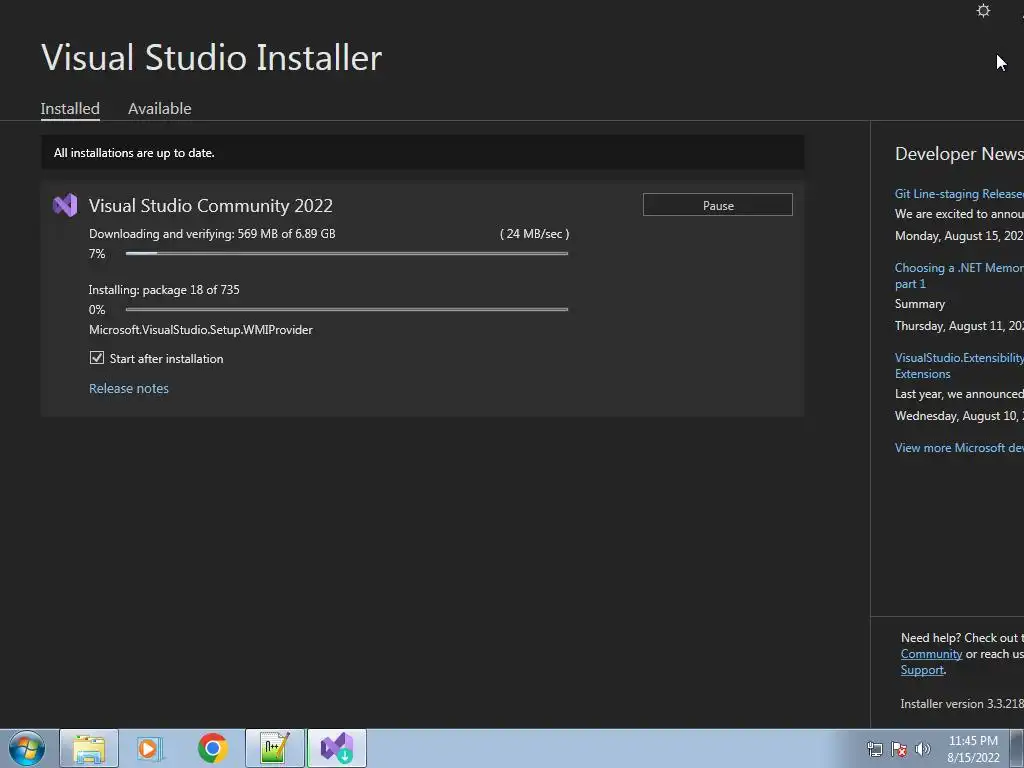Pause the Visual Studio installation
Image resolution: width=1024 pixels, height=768 pixels.
point(718,205)
